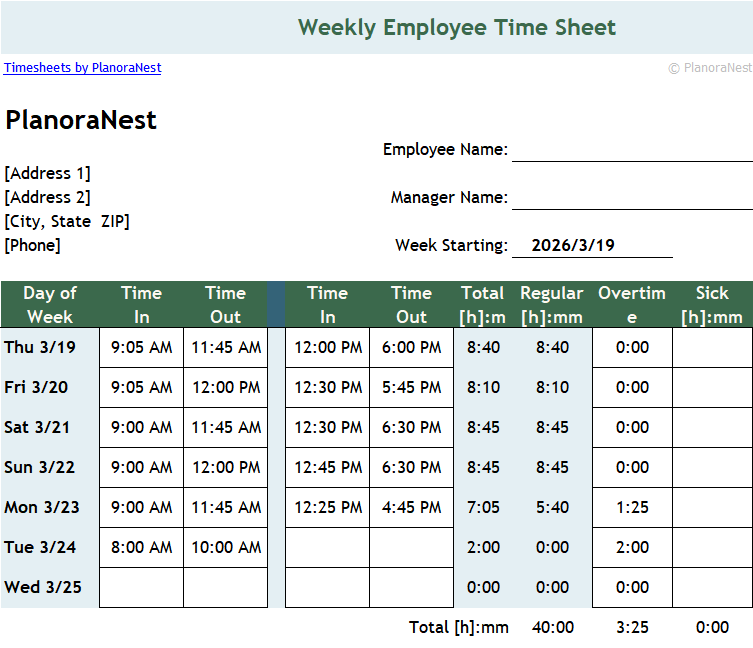
Task: Click the Weekly Employee Time Sheet title
Action: 457,27
